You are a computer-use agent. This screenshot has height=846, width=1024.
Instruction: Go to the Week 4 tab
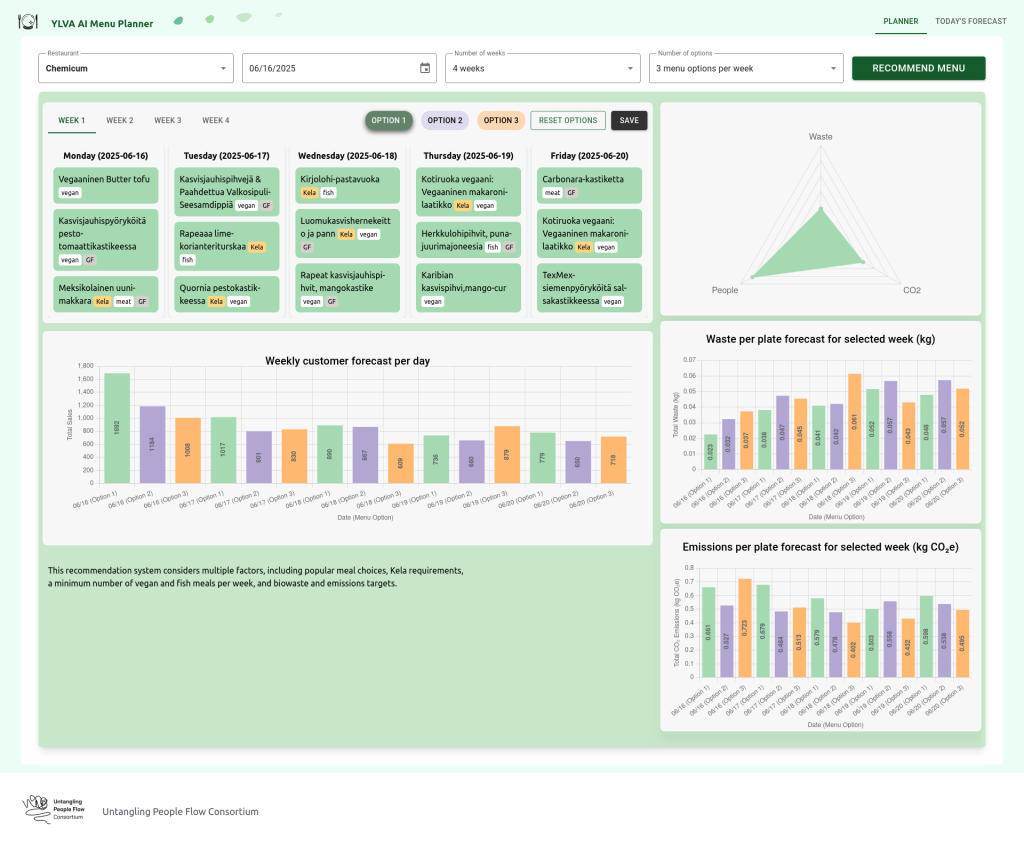point(215,120)
